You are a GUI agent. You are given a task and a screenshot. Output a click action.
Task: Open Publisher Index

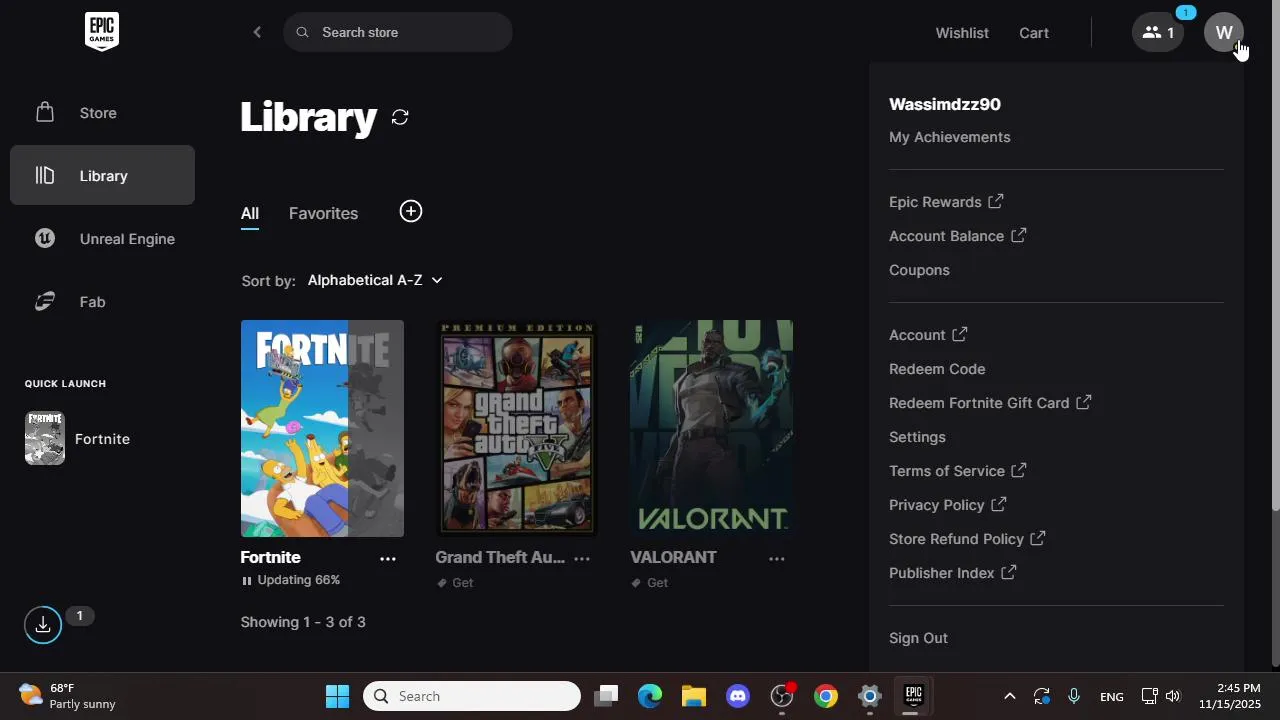click(x=952, y=573)
